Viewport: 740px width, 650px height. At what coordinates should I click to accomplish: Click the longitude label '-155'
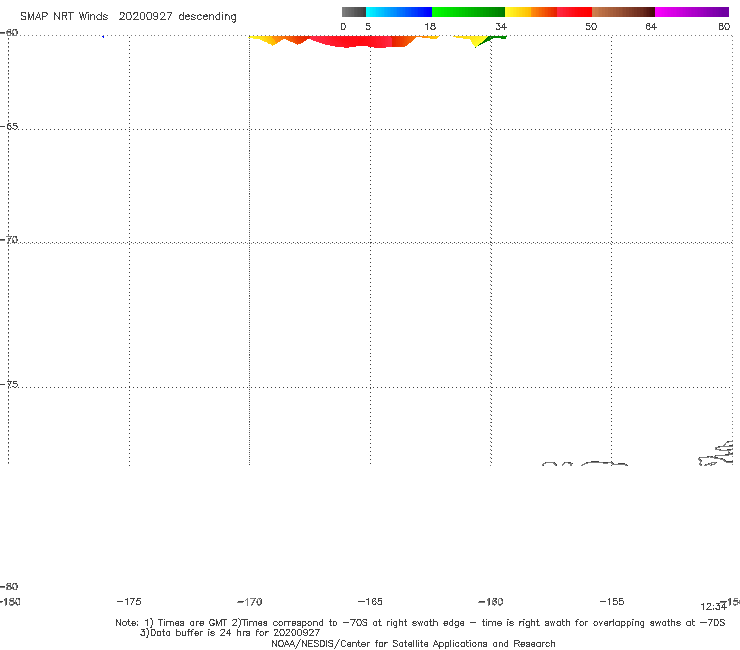pos(612,602)
